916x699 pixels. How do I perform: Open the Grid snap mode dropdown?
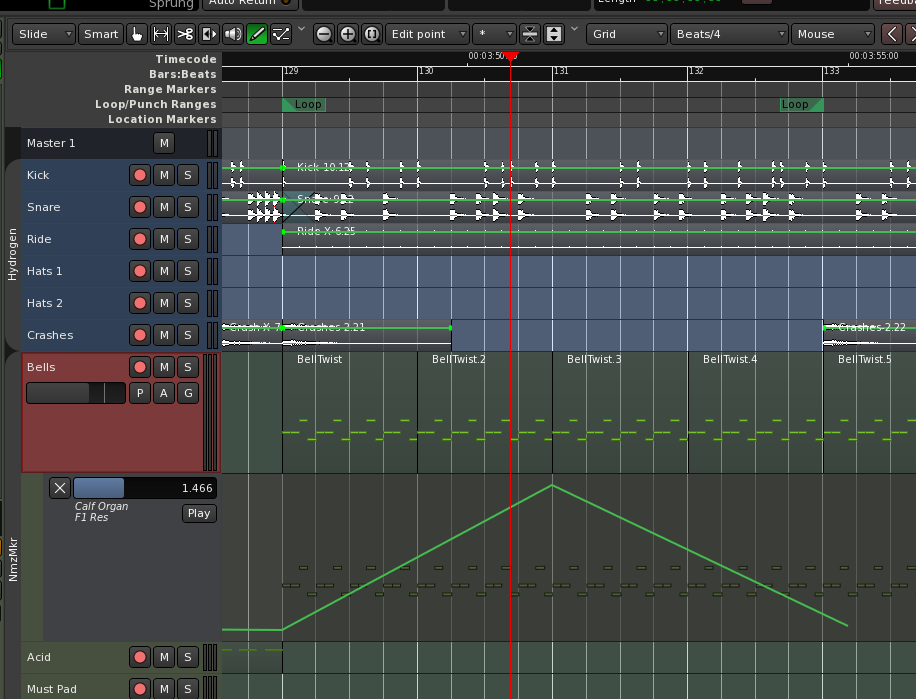tap(627, 34)
